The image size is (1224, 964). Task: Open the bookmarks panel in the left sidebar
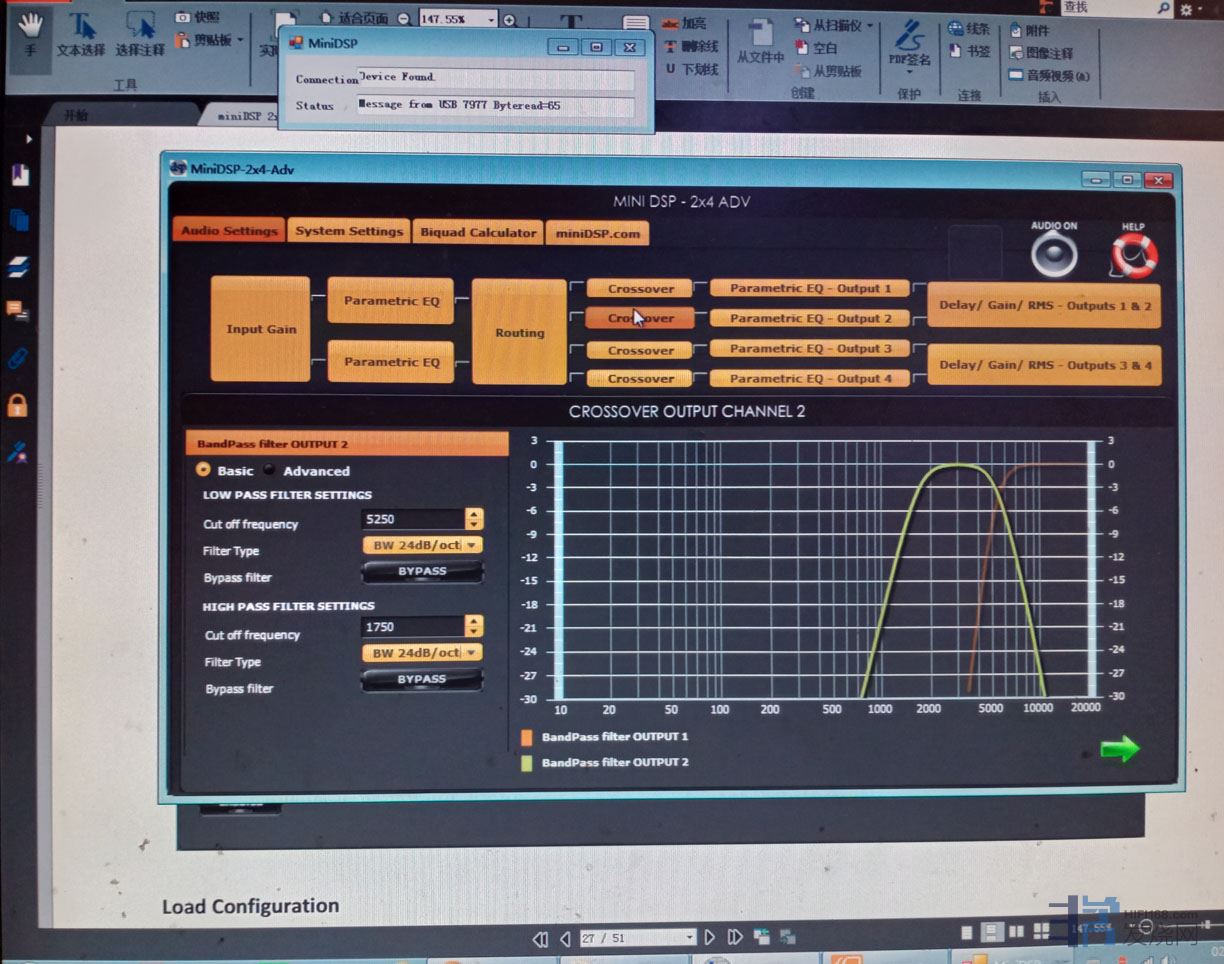click(x=19, y=174)
